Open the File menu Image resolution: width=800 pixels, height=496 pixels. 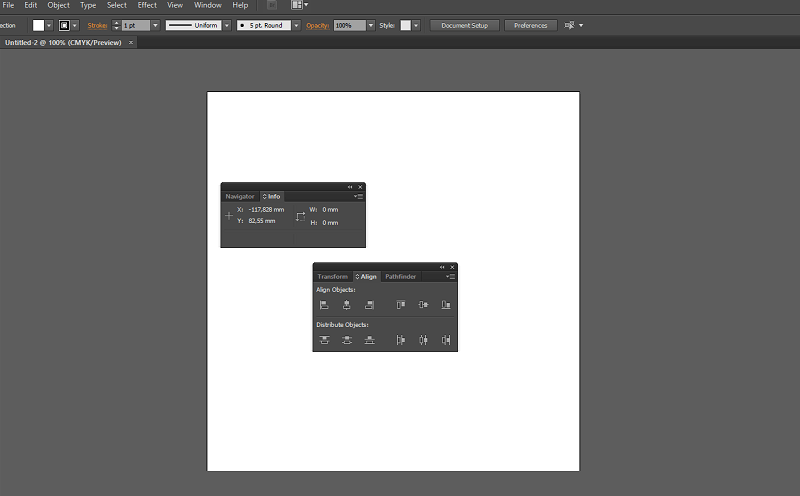(x=8, y=5)
